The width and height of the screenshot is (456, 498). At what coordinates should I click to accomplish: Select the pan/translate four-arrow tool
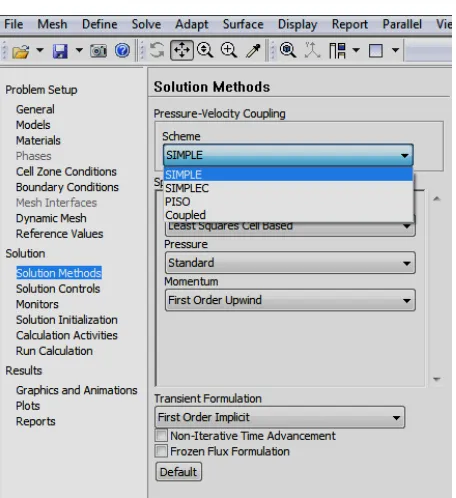pyautogui.click(x=182, y=51)
